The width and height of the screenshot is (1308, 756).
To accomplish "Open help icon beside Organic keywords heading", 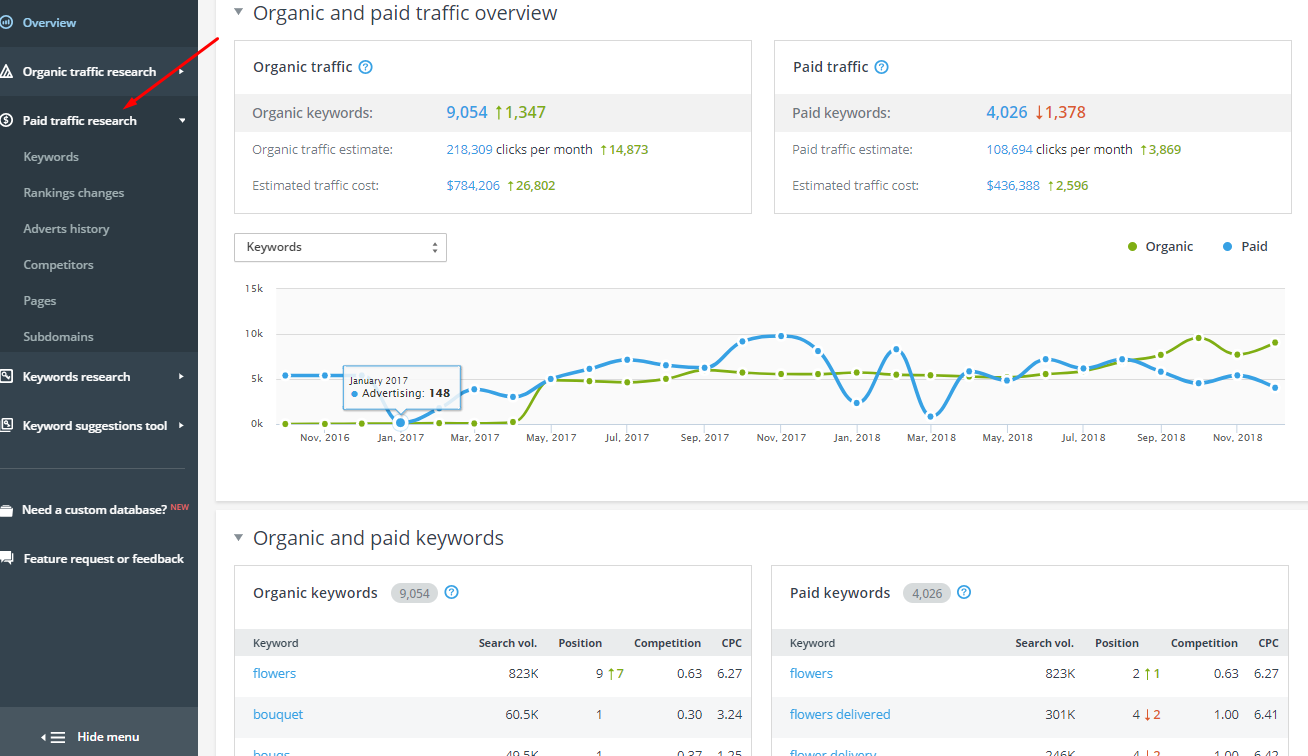I will pos(451,592).
